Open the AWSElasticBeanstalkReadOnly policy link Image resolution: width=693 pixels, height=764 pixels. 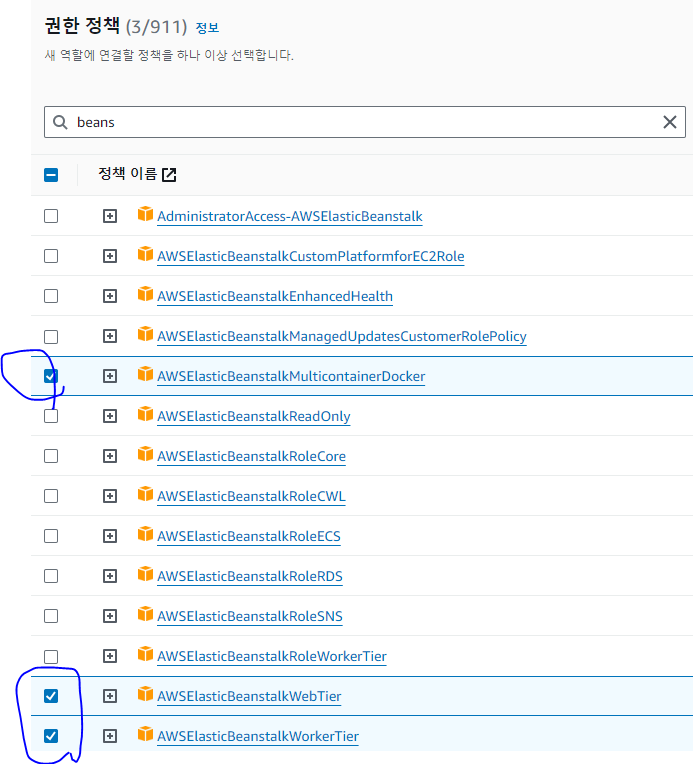pos(253,416)
